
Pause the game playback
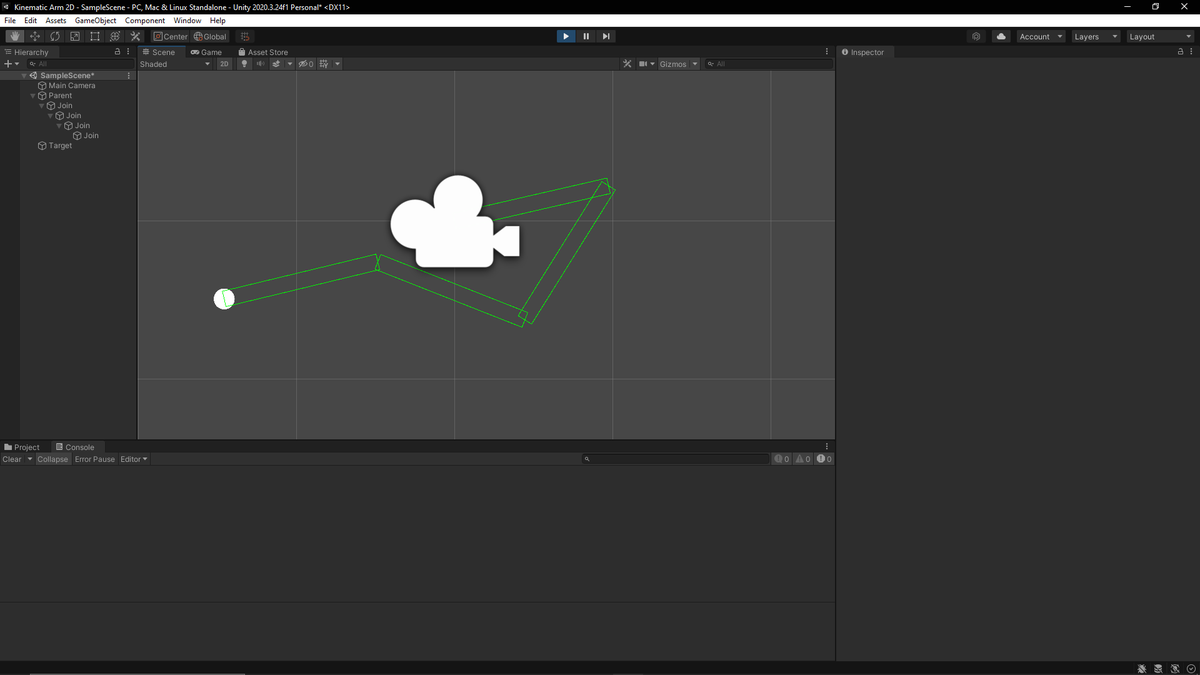pyautogui.click(x=586, y=36)
